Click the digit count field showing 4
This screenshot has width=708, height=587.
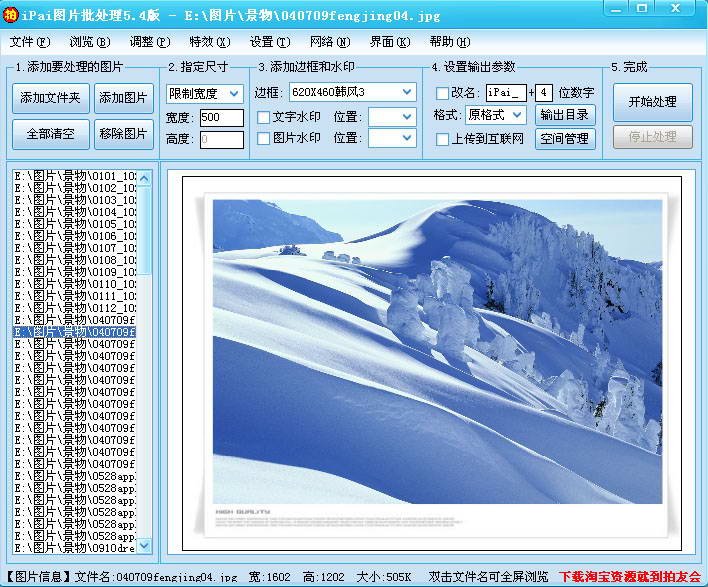[x=544, y=93]
